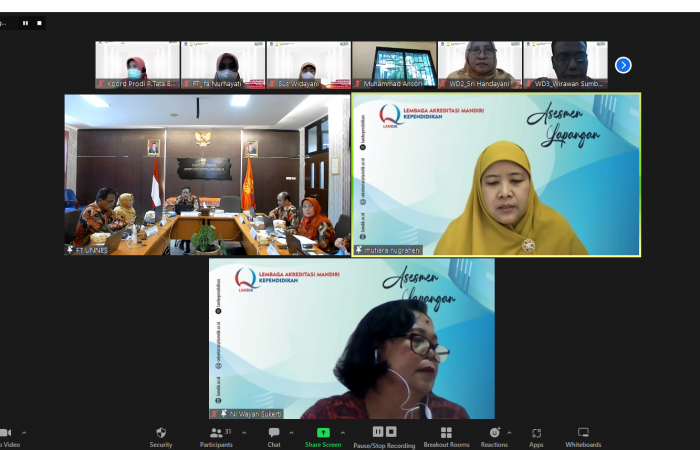Click muted mic icon on Koord Prodi thumbnail
The width and height of the screenshot is (700, 450).
click(x=101, y=83)
